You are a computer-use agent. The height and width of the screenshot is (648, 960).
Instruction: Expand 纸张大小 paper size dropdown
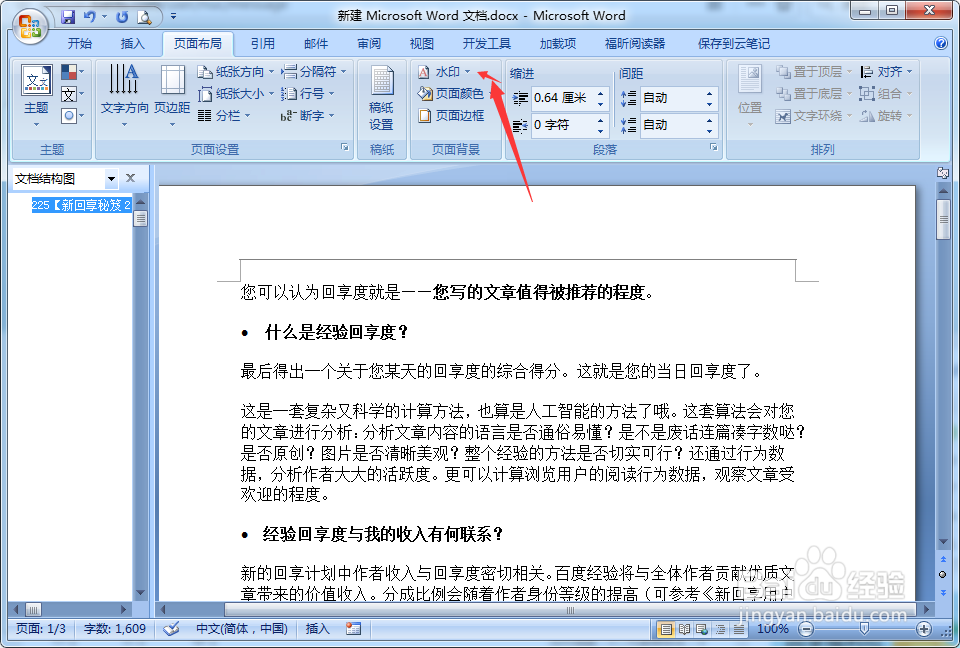point(271,94)
